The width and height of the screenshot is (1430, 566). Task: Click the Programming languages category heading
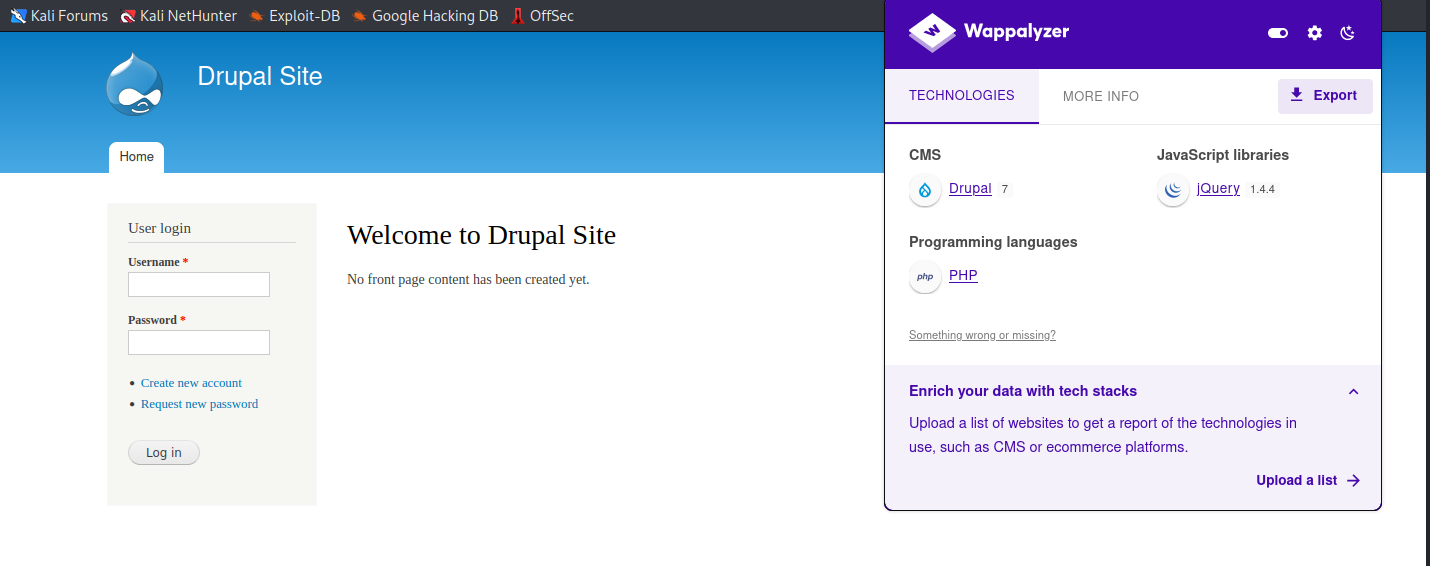pos(993,242)
